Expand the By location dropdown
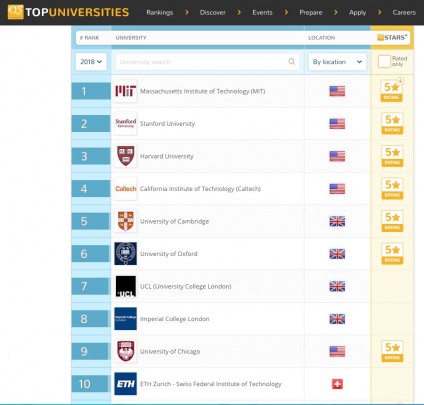424x405 pixels. tap(337, 62)
